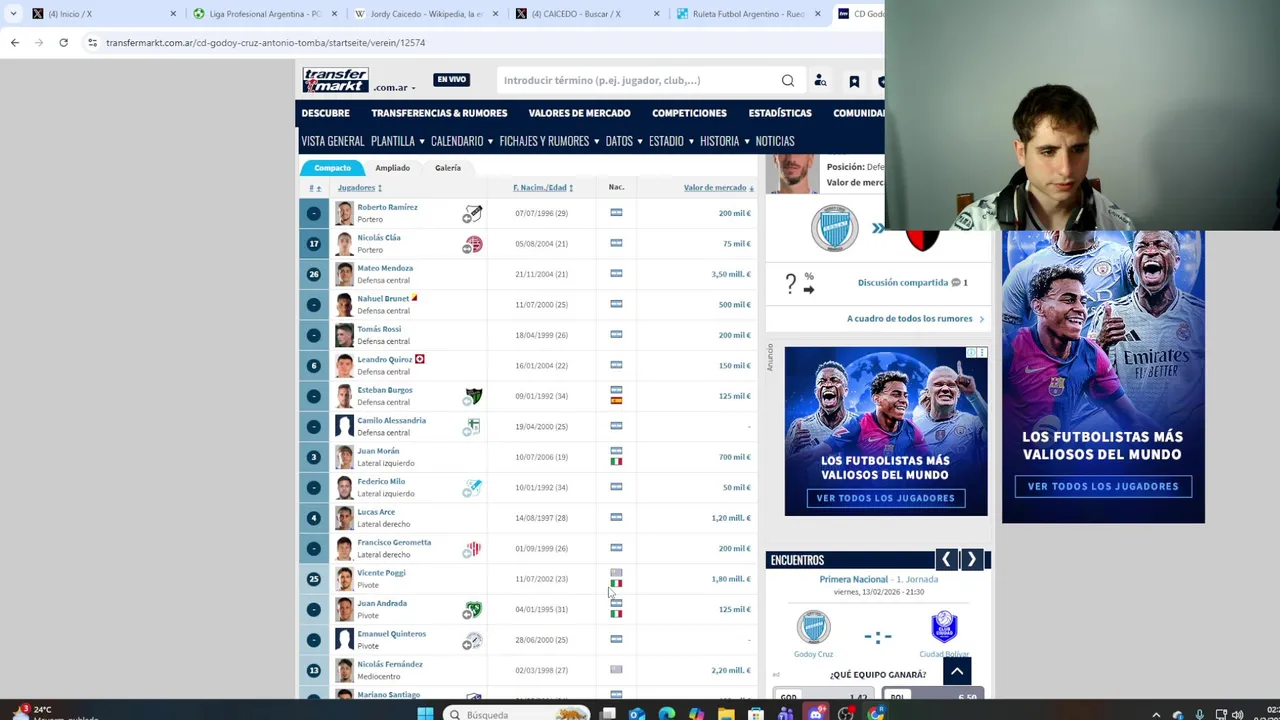Click the Leandro Quiroz red injury icon
Image resolution: width=1280 pixels, height=720 pixels.
(420, 359)
